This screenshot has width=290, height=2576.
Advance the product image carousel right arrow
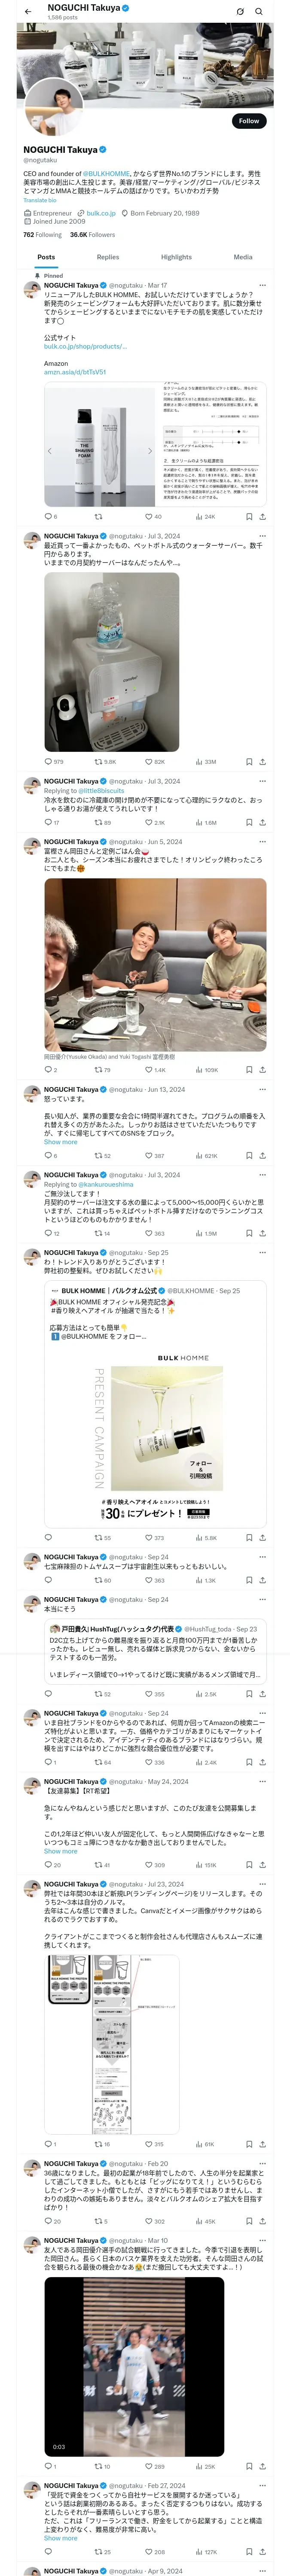(150, 451)
